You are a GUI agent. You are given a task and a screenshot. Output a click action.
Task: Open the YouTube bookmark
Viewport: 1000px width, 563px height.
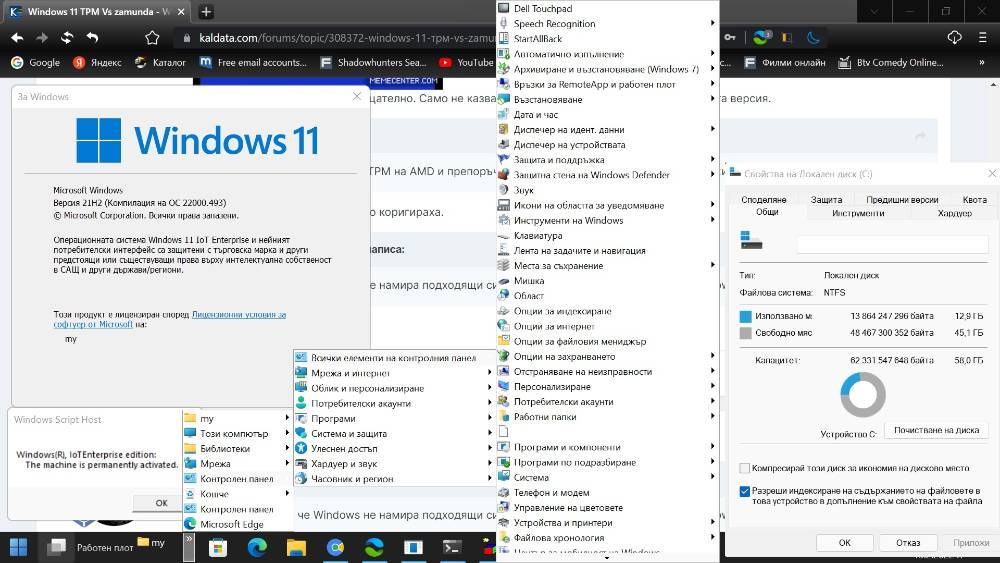coord(466,62)
